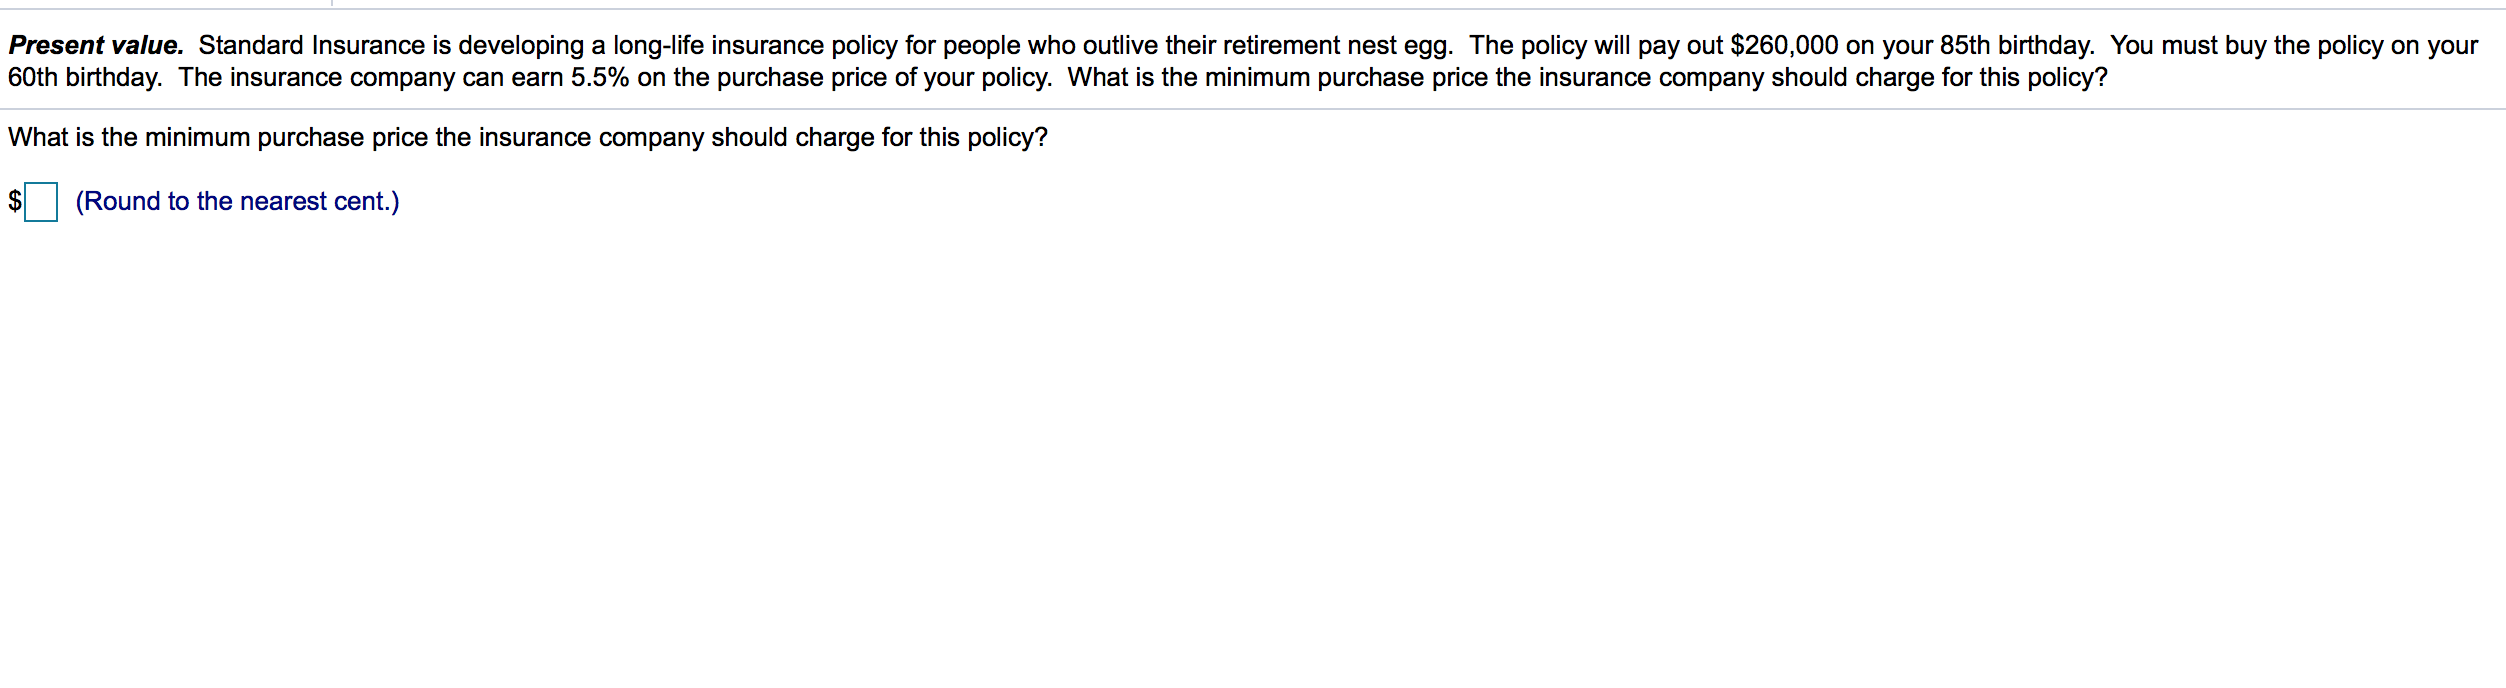This screenshot has width=2506, height=688.
Task: Click the phrase "long-life insurance policy"
Action: pyautogui.click(x=755, y=46)
